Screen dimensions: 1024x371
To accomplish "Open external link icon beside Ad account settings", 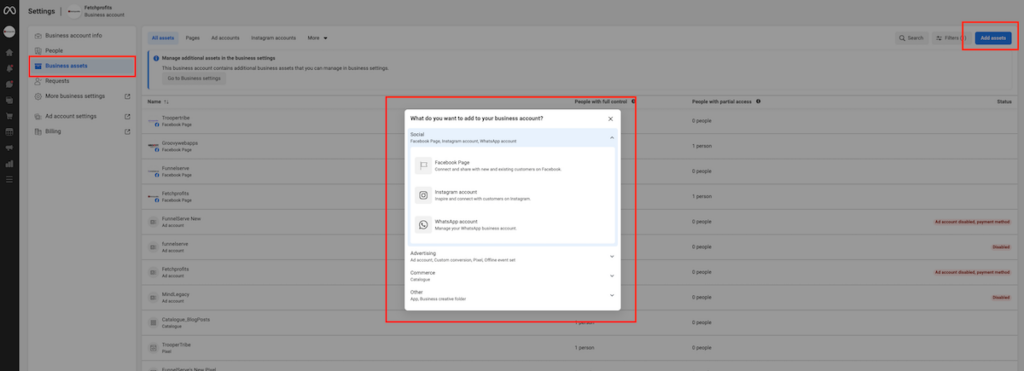I will [127, 116].
